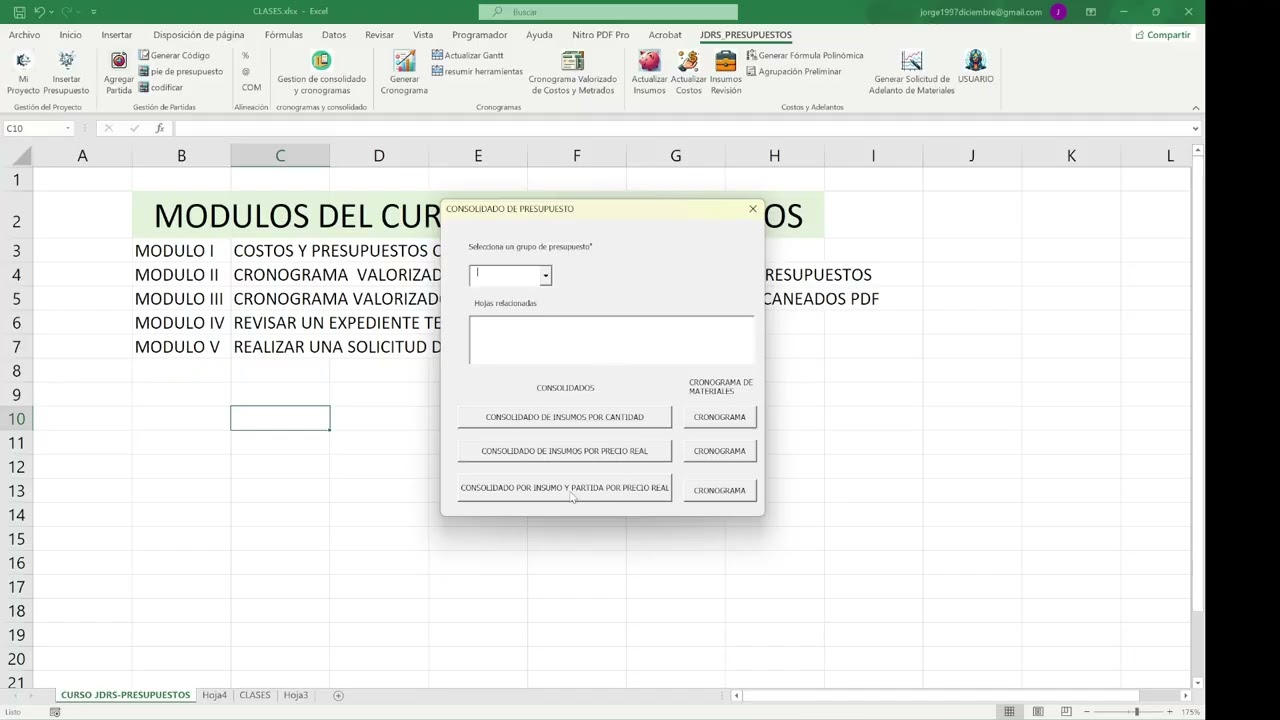Open the Archivo menu
The height and width of the screenshot is (720, 1280).
[x=24, y=35]
